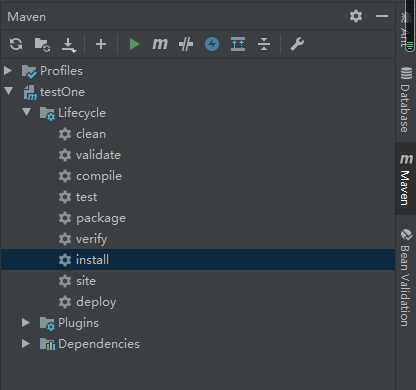This screenshot has width=416, height=390.
Task: Run Maven build with green play icon
Action: [x=134, y=44]
